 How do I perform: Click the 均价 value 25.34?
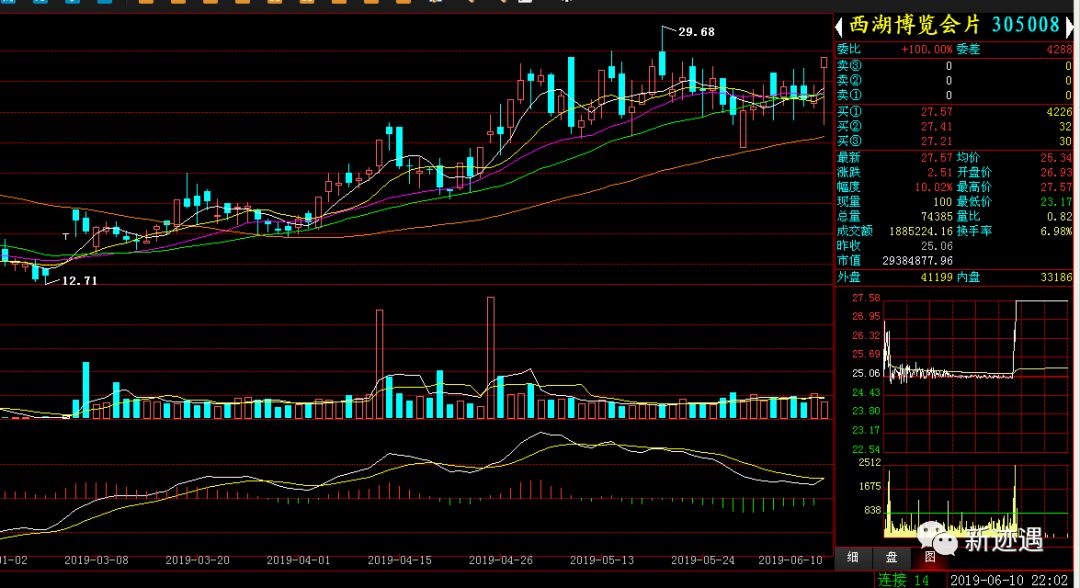(x=1057, y=158)
